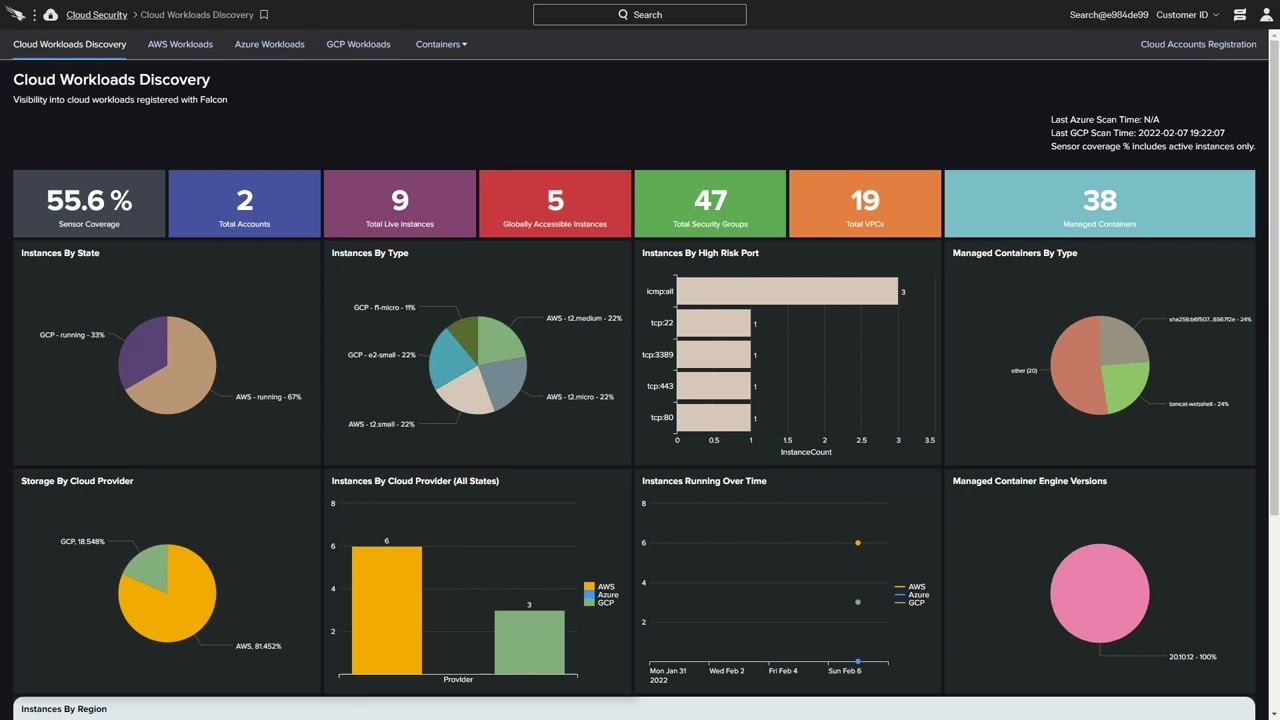Click the GCP data point at value 3
This screenshot has width=1280, height=720.
click(858, 602)
